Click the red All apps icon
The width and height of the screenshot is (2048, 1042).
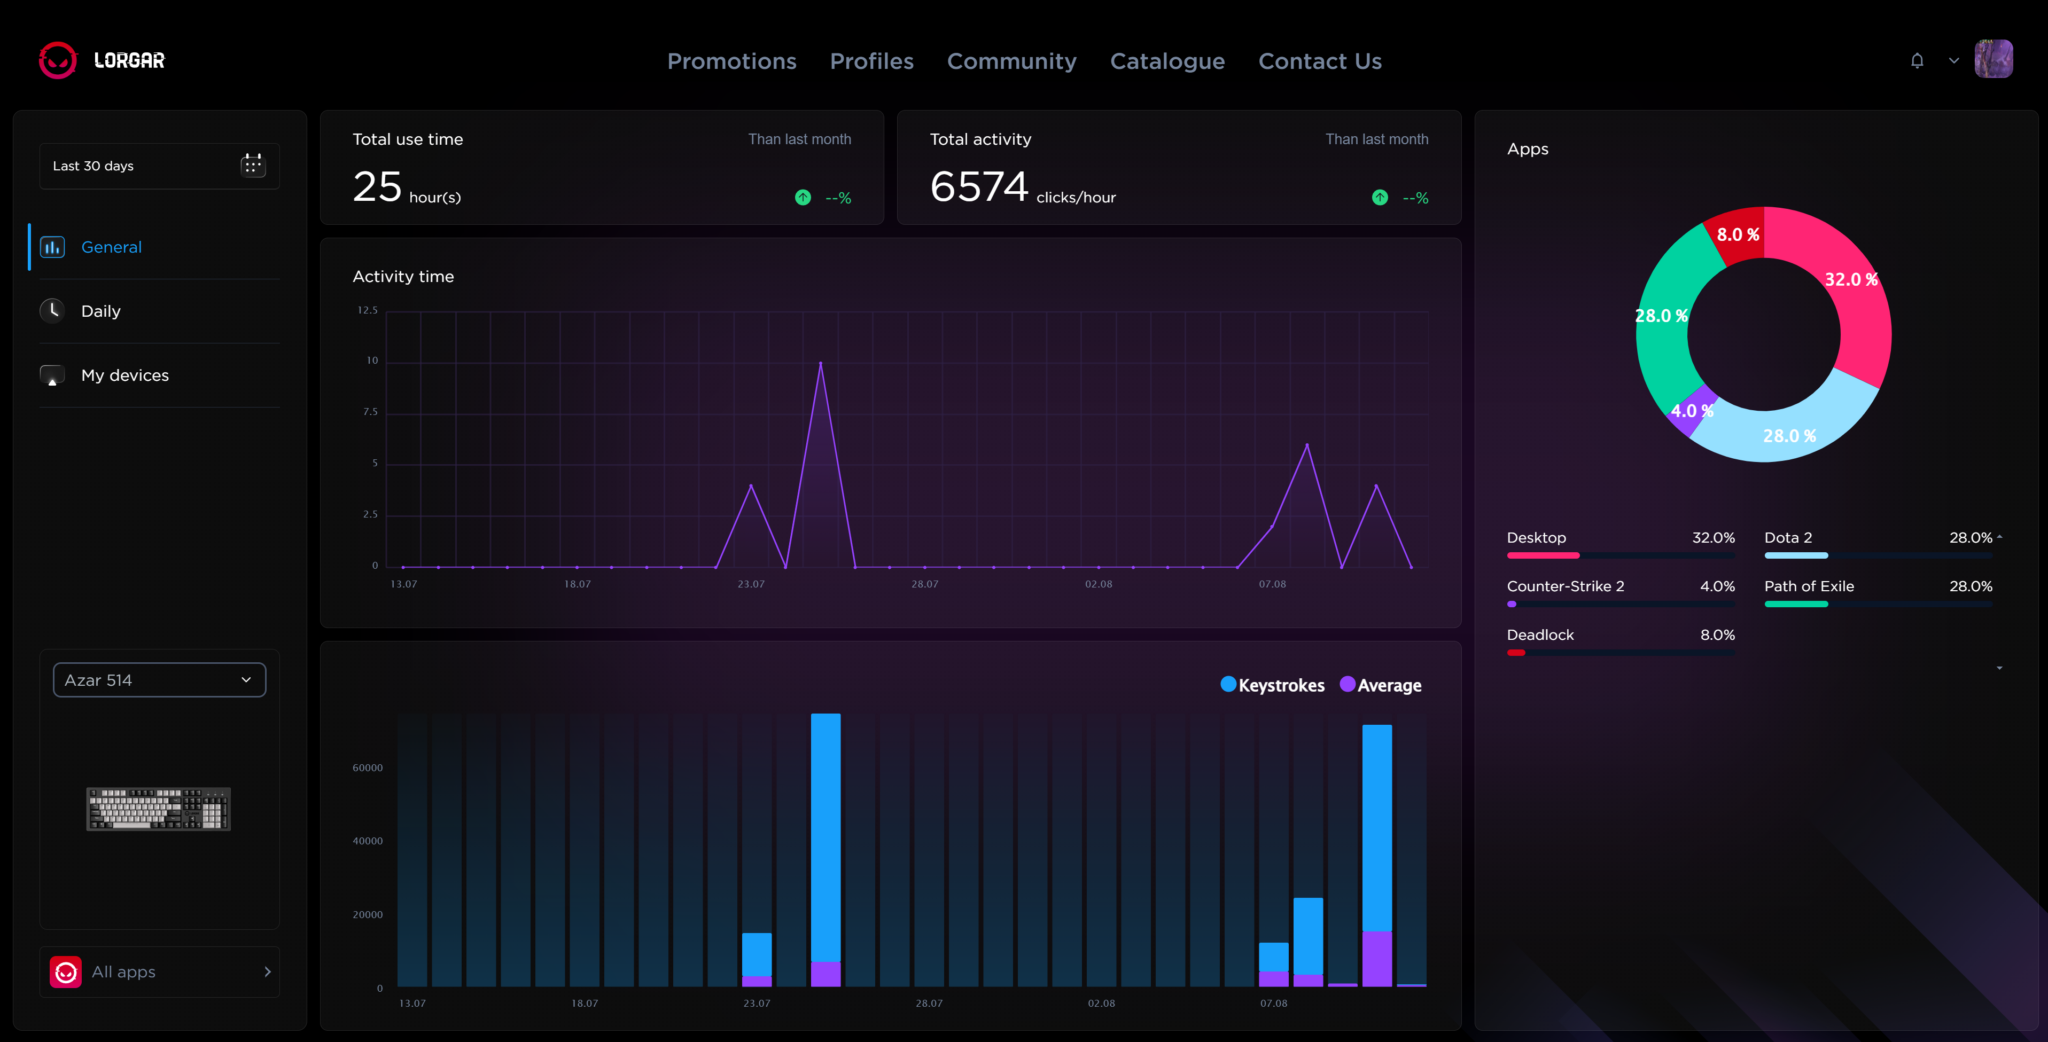pos(66,972)
